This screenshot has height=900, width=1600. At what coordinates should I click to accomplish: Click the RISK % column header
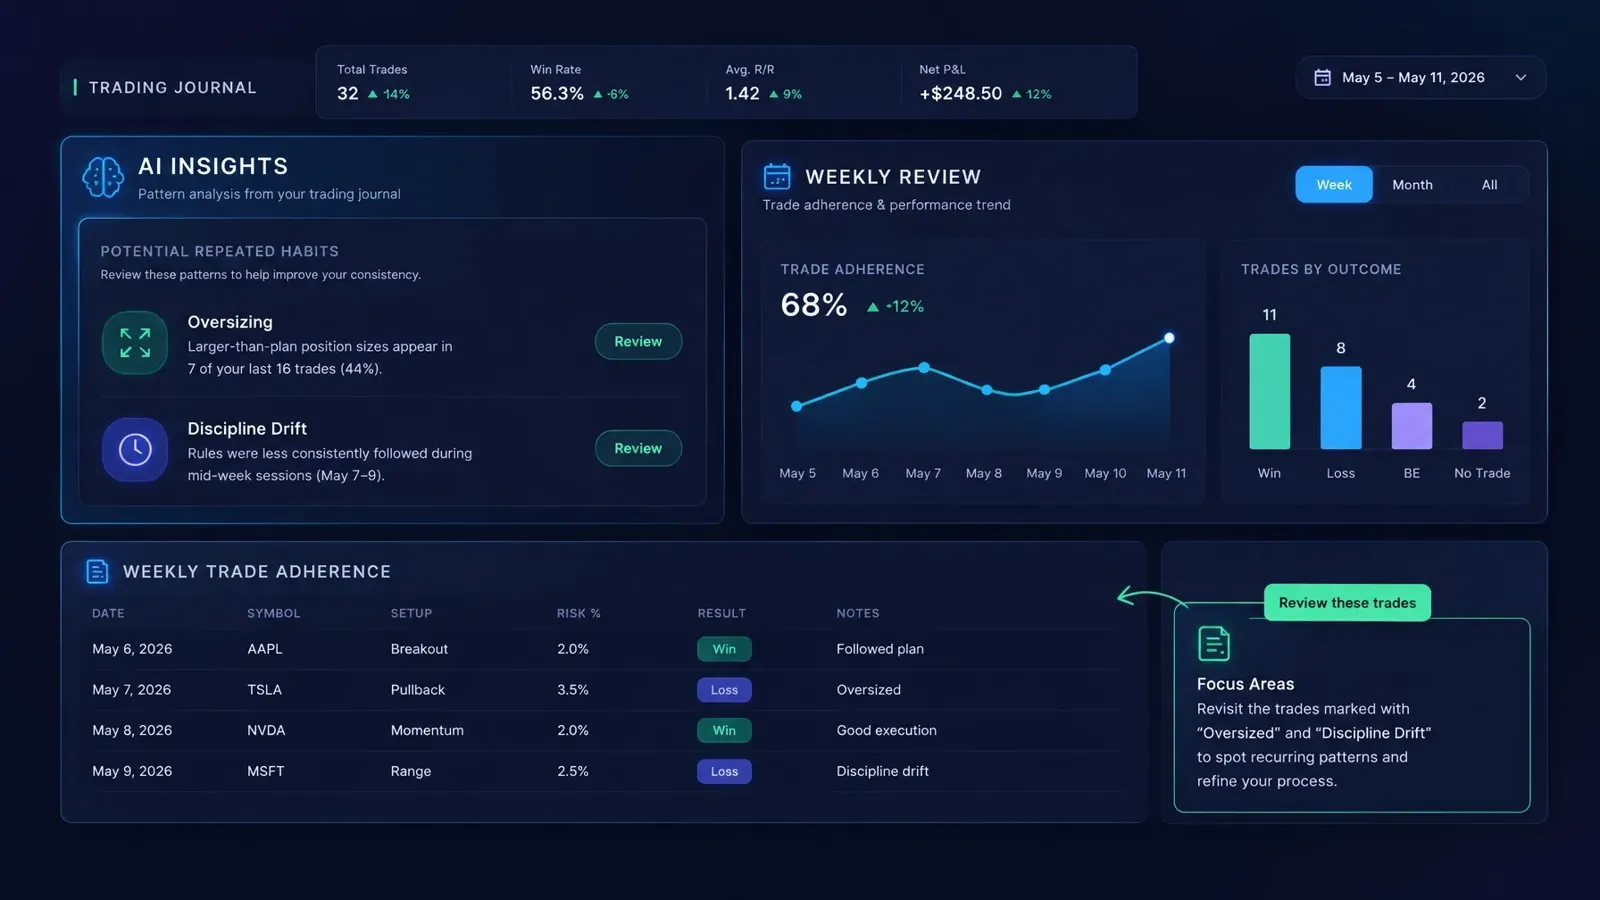click(x=579, y=613)
